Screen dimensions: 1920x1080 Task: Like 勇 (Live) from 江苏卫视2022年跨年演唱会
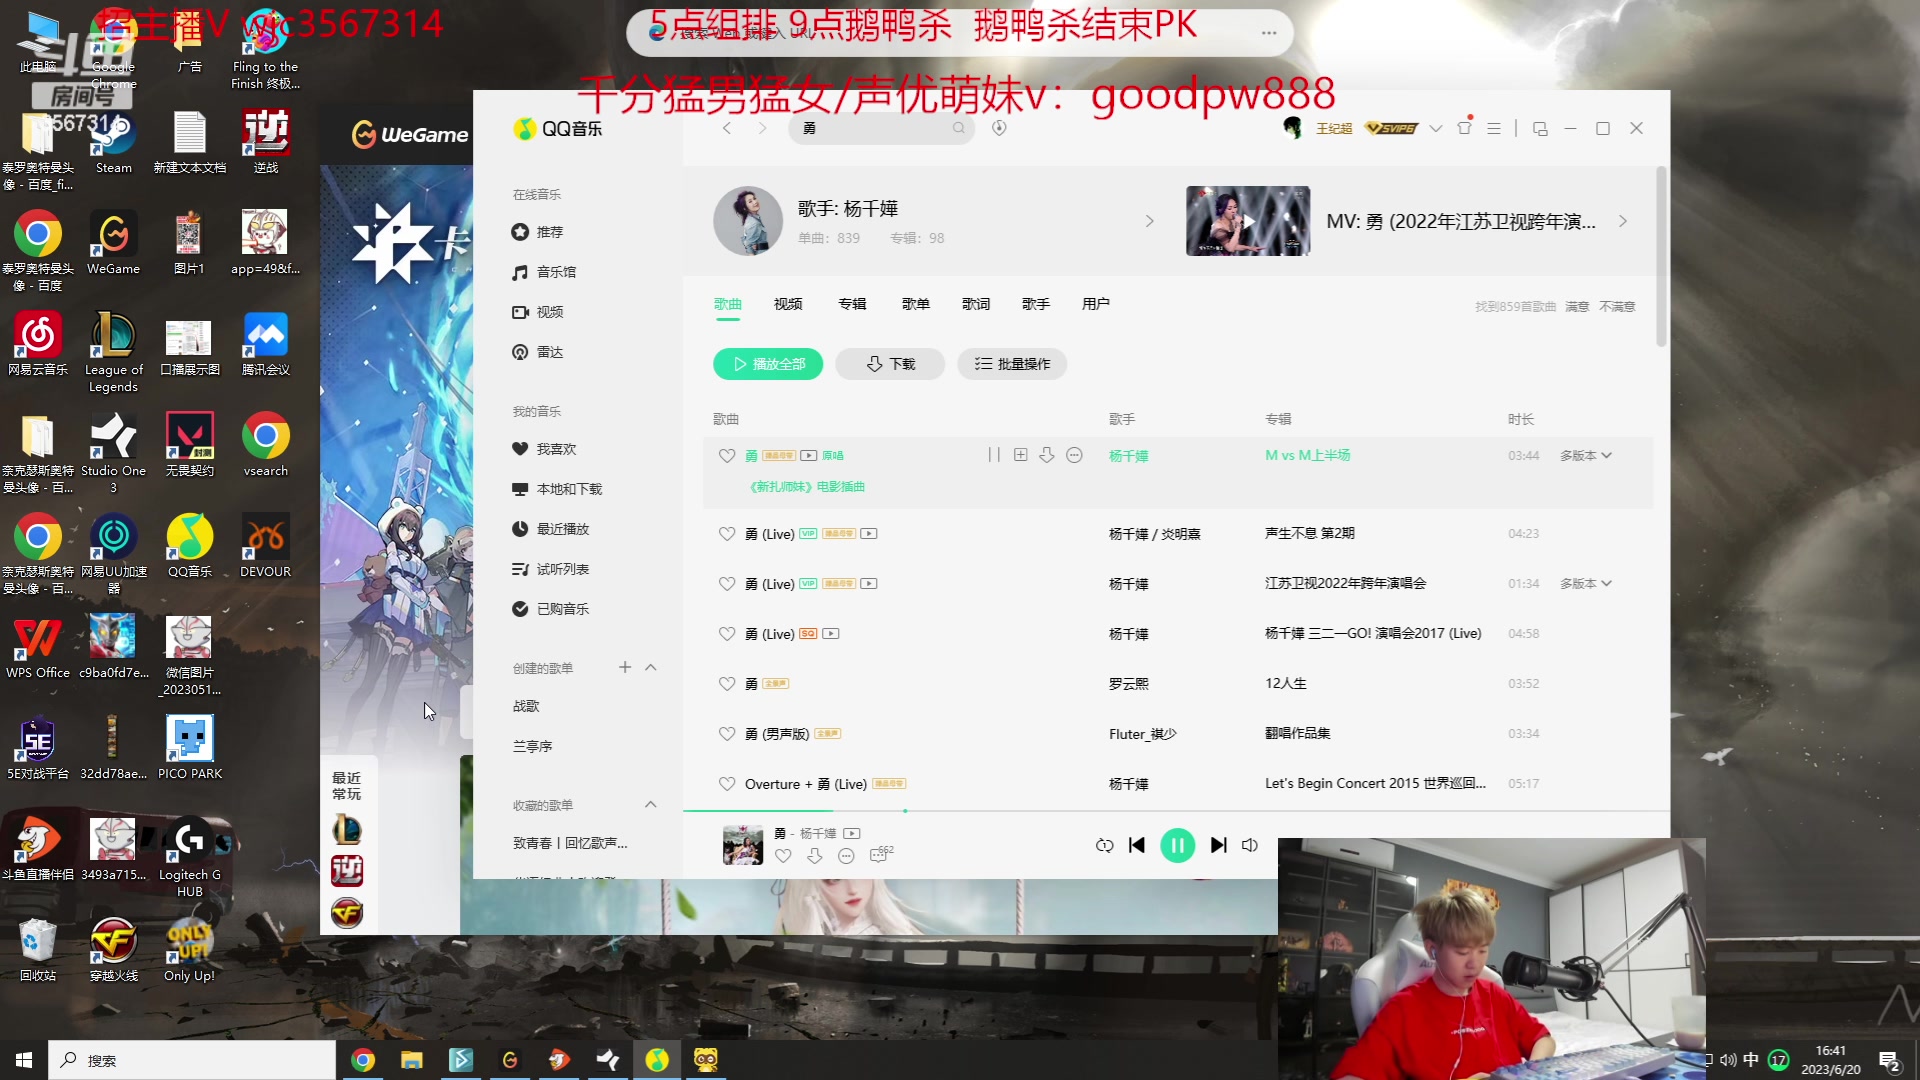pyautogui.click(x=727, y=584)
